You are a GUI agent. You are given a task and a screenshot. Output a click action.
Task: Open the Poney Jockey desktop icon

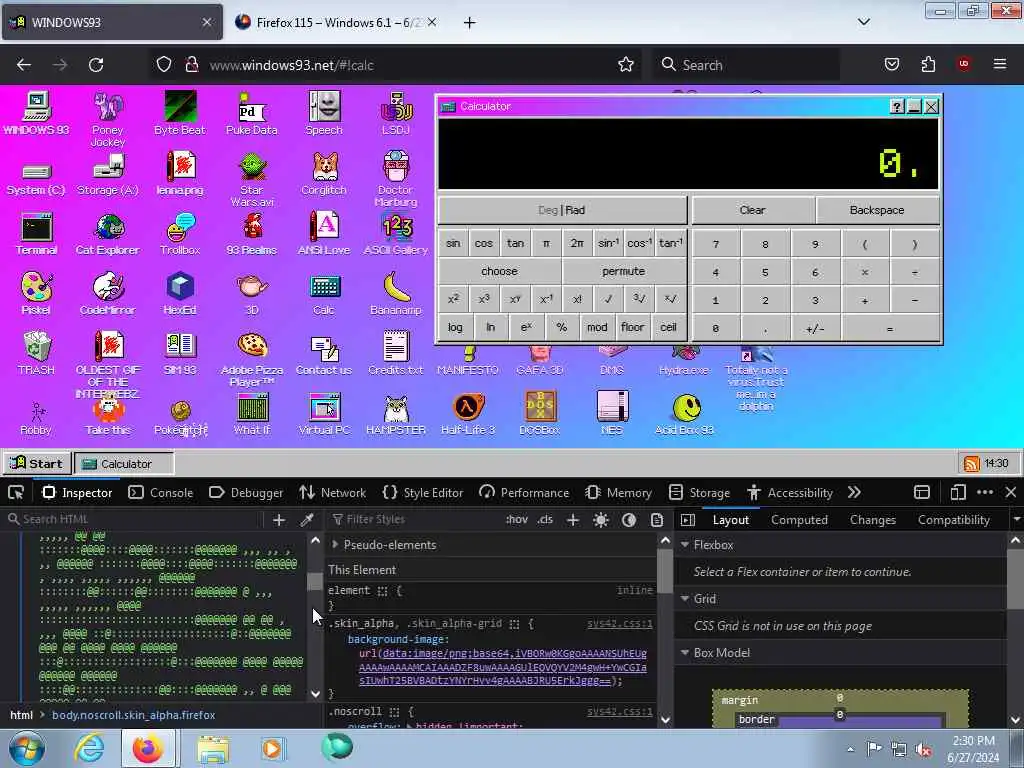coord(108,119)
